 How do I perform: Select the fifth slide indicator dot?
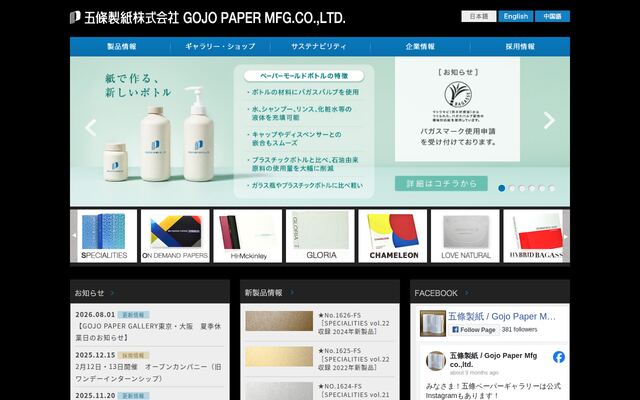(542, 188)
